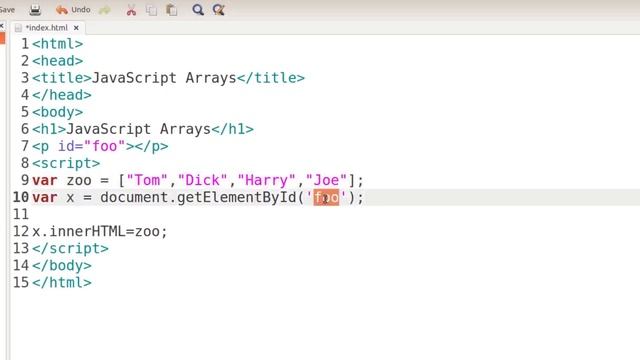The image size is (640, 360).
Task: Click the </script> closing tag
Action: point(71,248)
